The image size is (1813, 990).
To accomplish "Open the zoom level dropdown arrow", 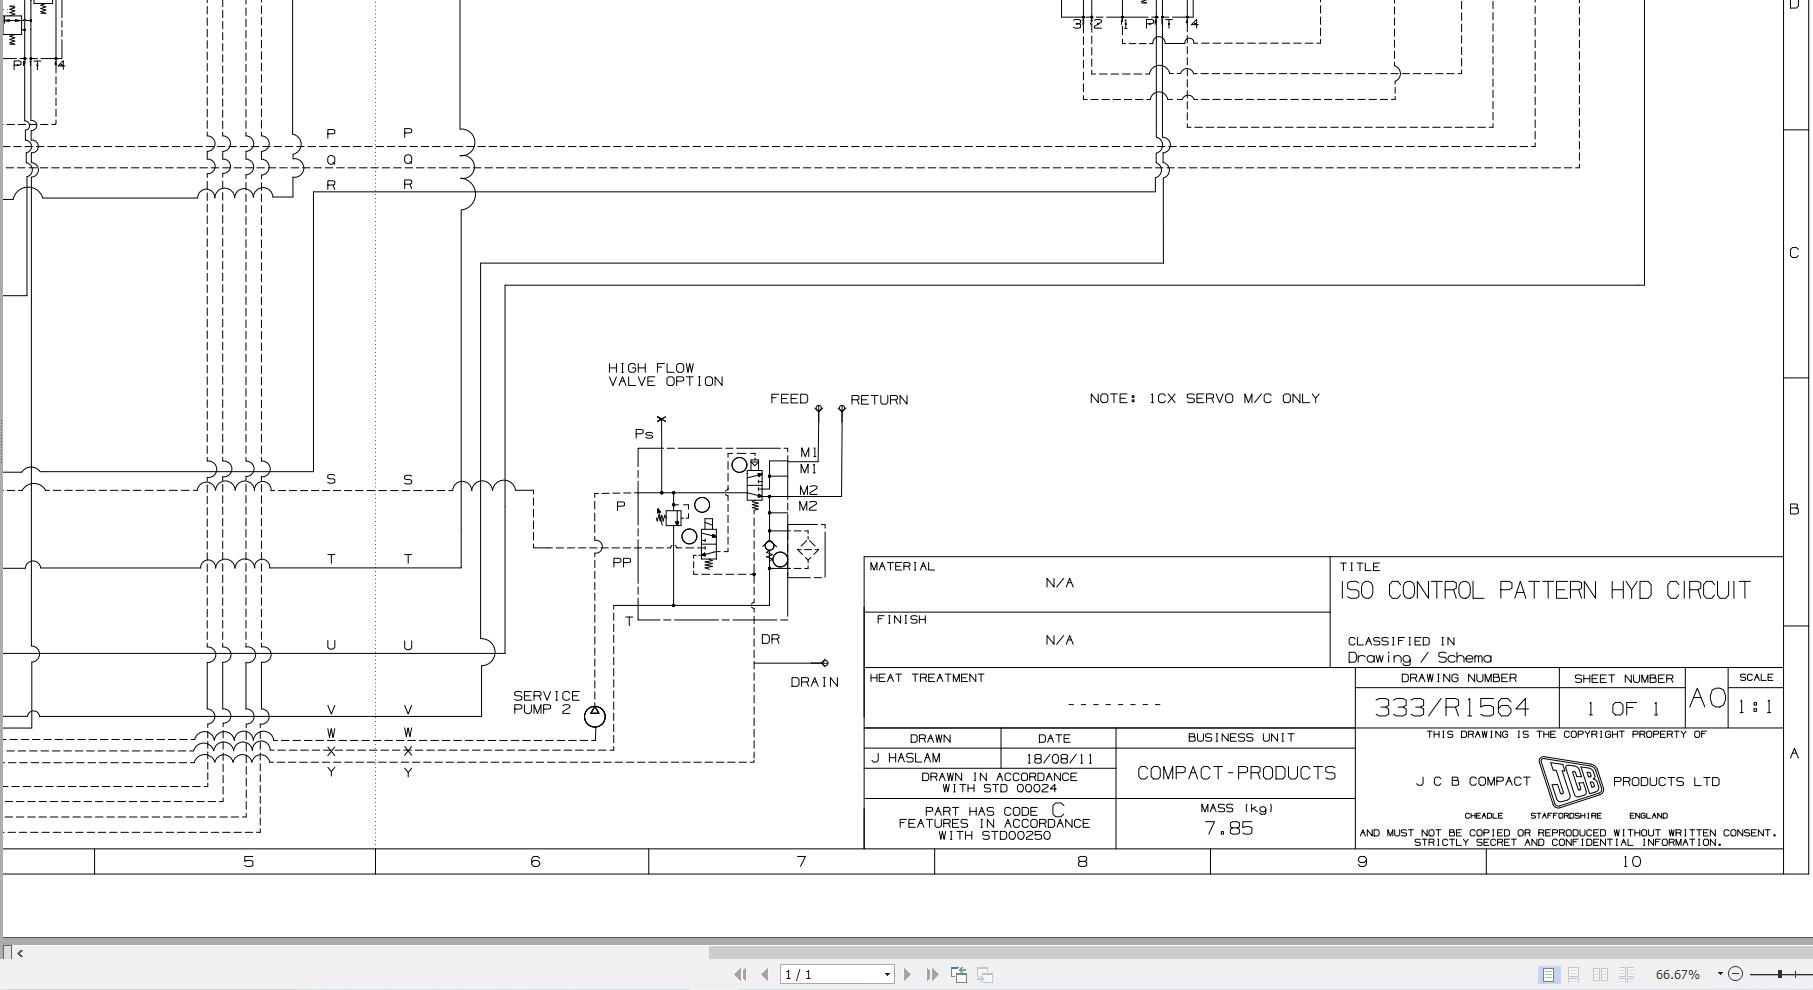I will tap(1720, 974).
